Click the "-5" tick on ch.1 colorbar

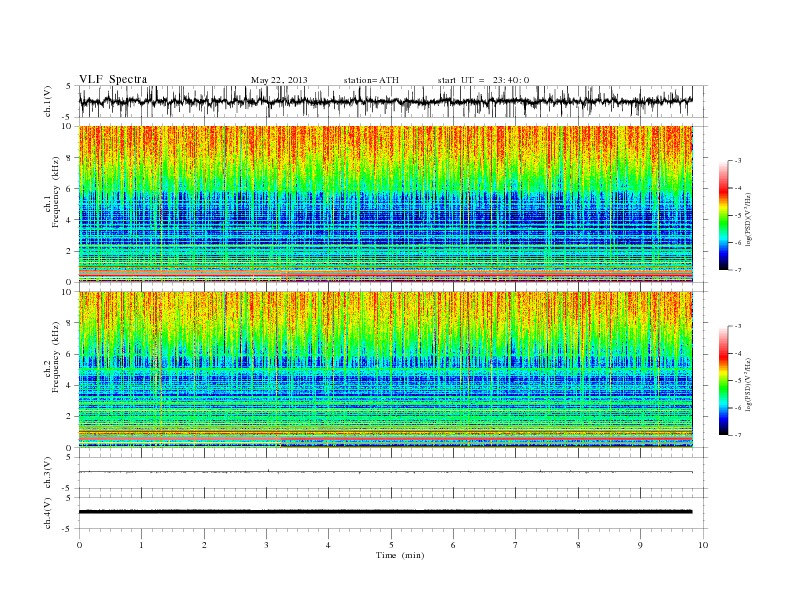[x=738, y=216]
